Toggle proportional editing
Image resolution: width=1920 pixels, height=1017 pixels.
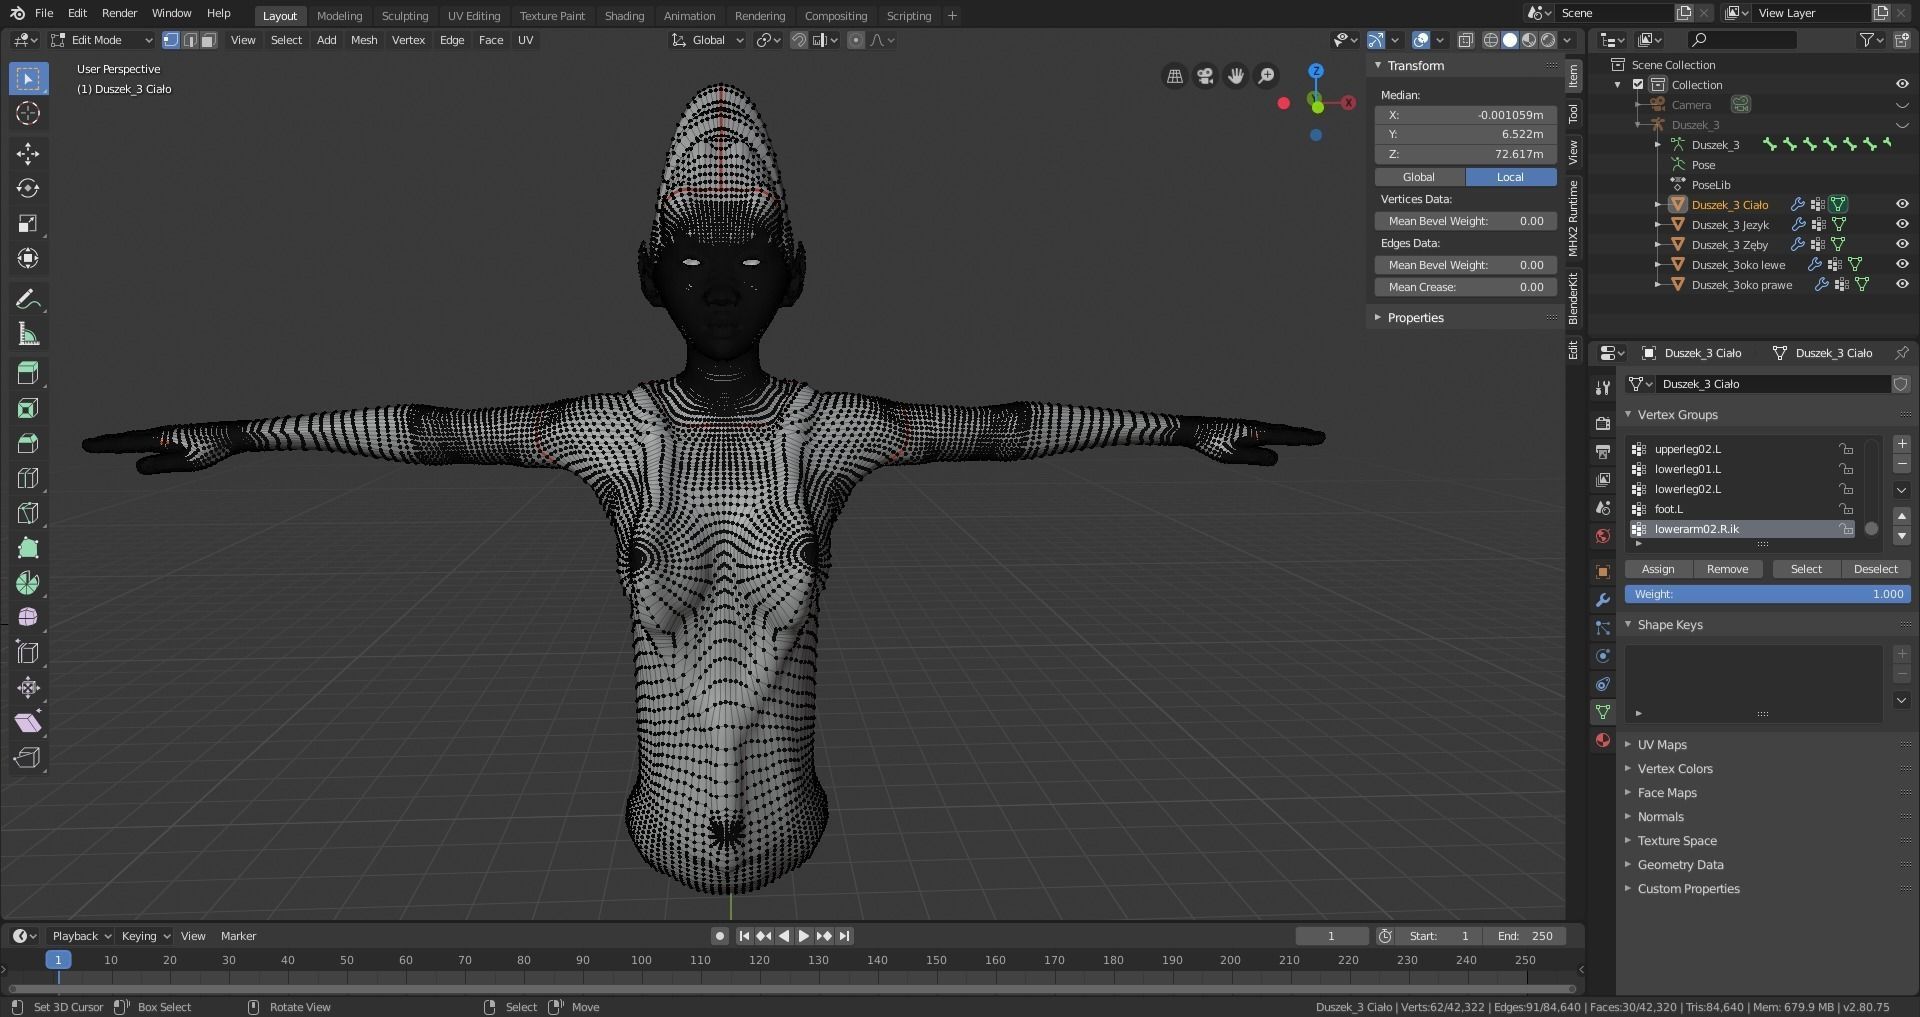coord(856,40)
